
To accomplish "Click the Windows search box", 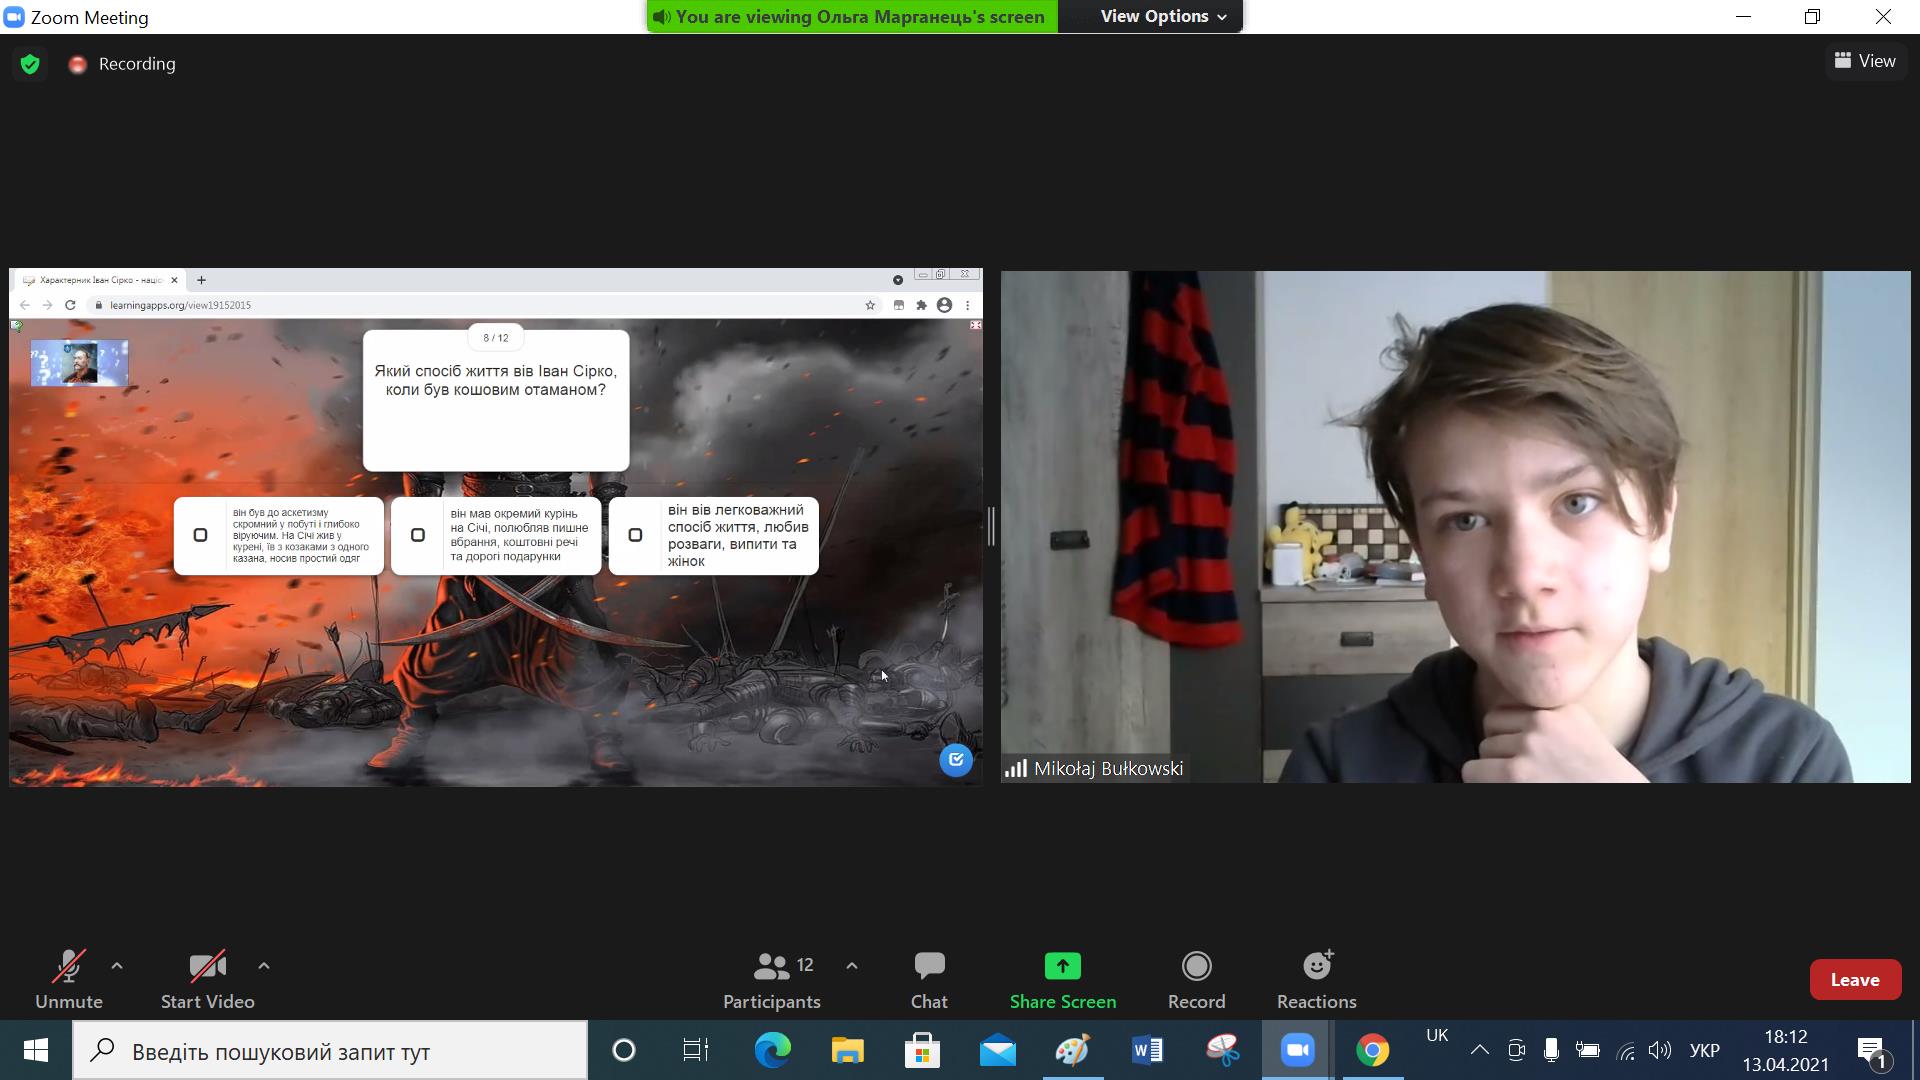I will [330, 1051].
